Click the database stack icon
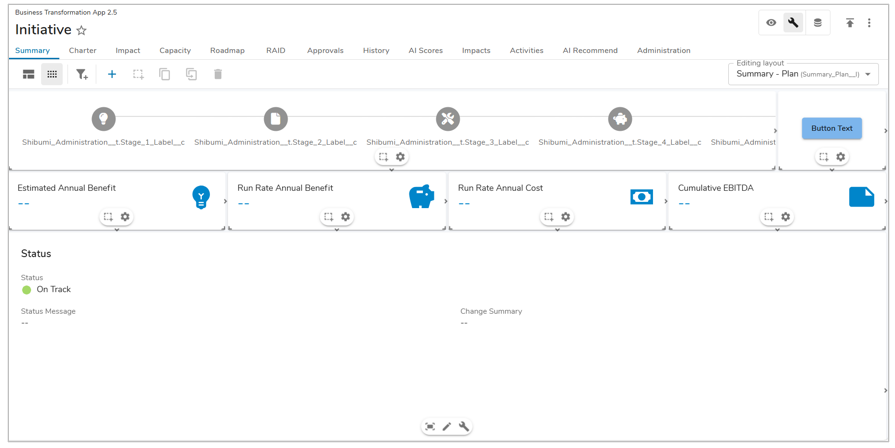895x448 pixels. [817, 23]
